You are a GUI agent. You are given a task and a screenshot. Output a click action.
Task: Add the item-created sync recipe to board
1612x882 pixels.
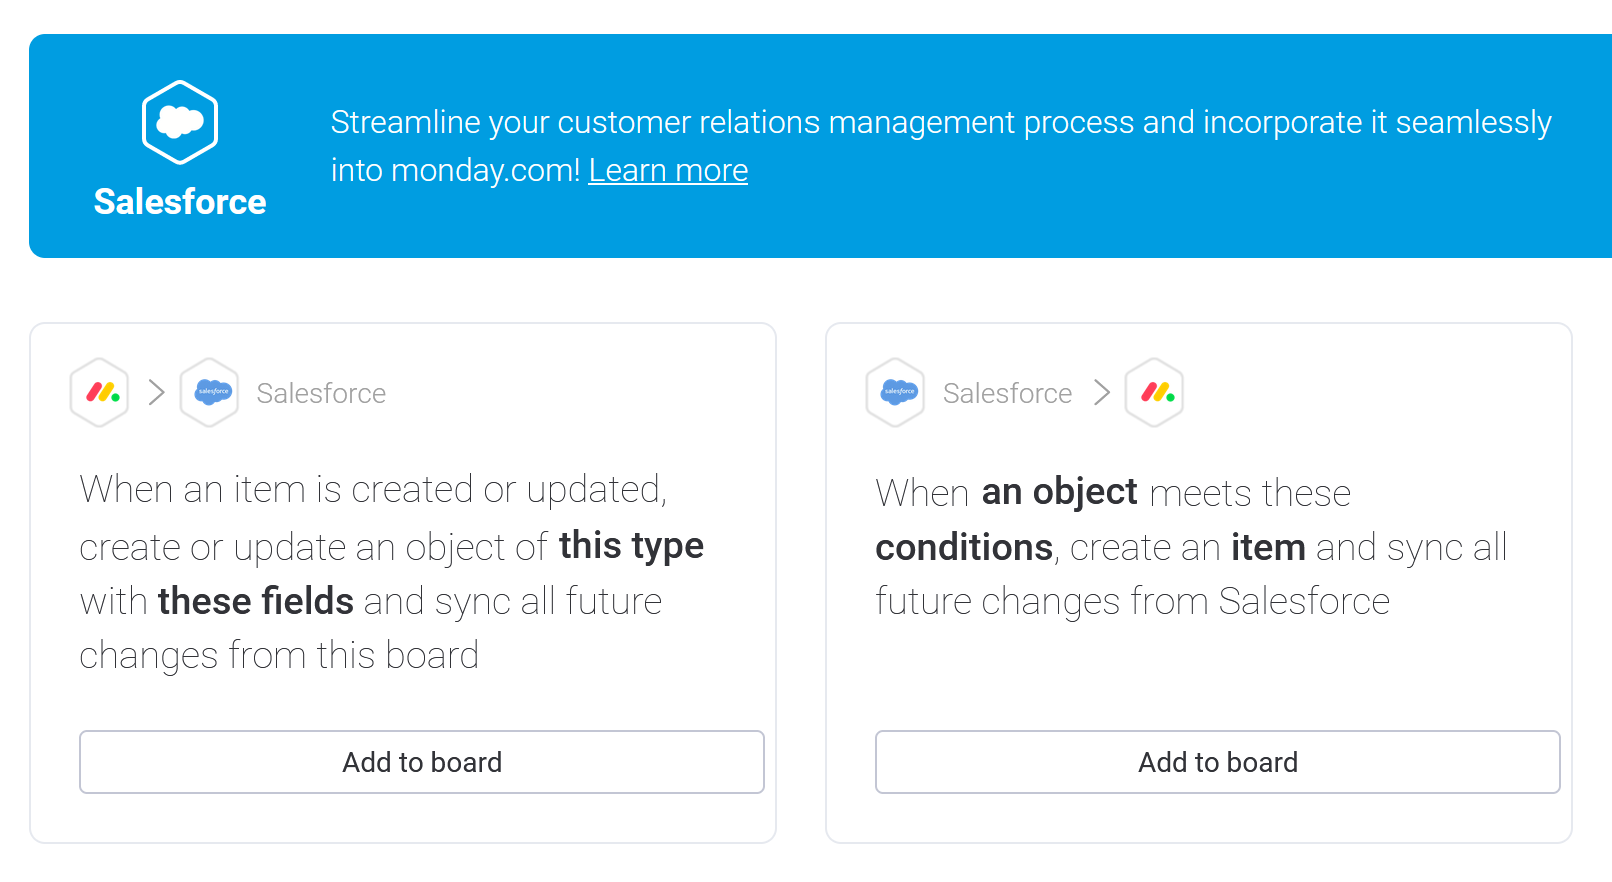tap(422, 762)
